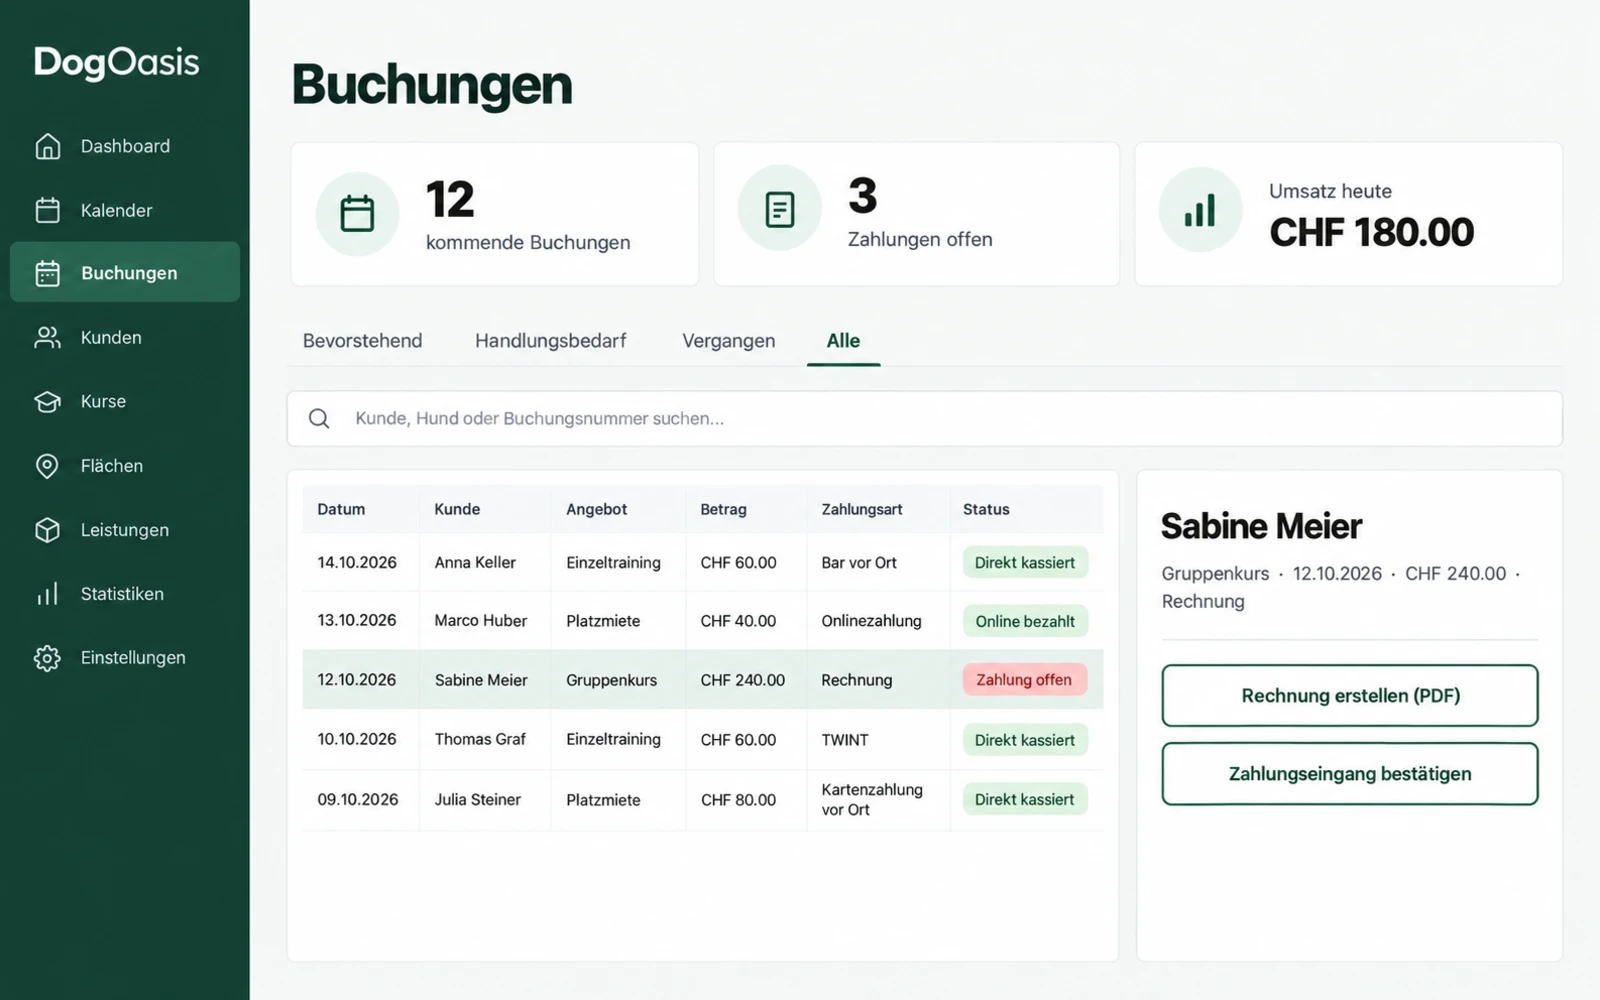1600x1000 pixels.
Task: Sort by the Datum column header
Action: coord(341,509)
